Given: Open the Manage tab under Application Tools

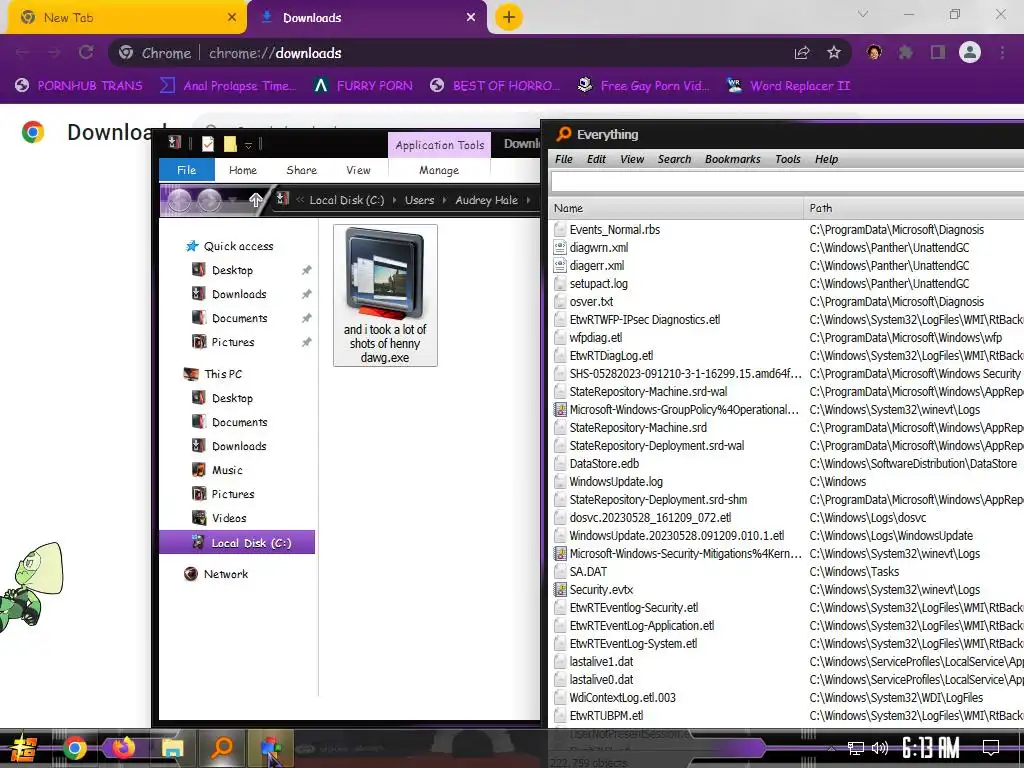Looking at the screenshot, I should click(439, 170).
